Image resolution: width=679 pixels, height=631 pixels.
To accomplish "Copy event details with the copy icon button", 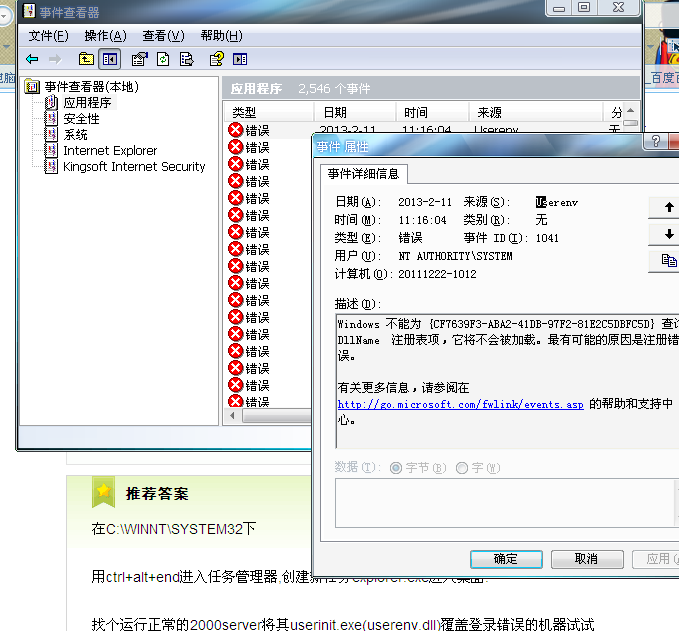I will coord(669,261).
